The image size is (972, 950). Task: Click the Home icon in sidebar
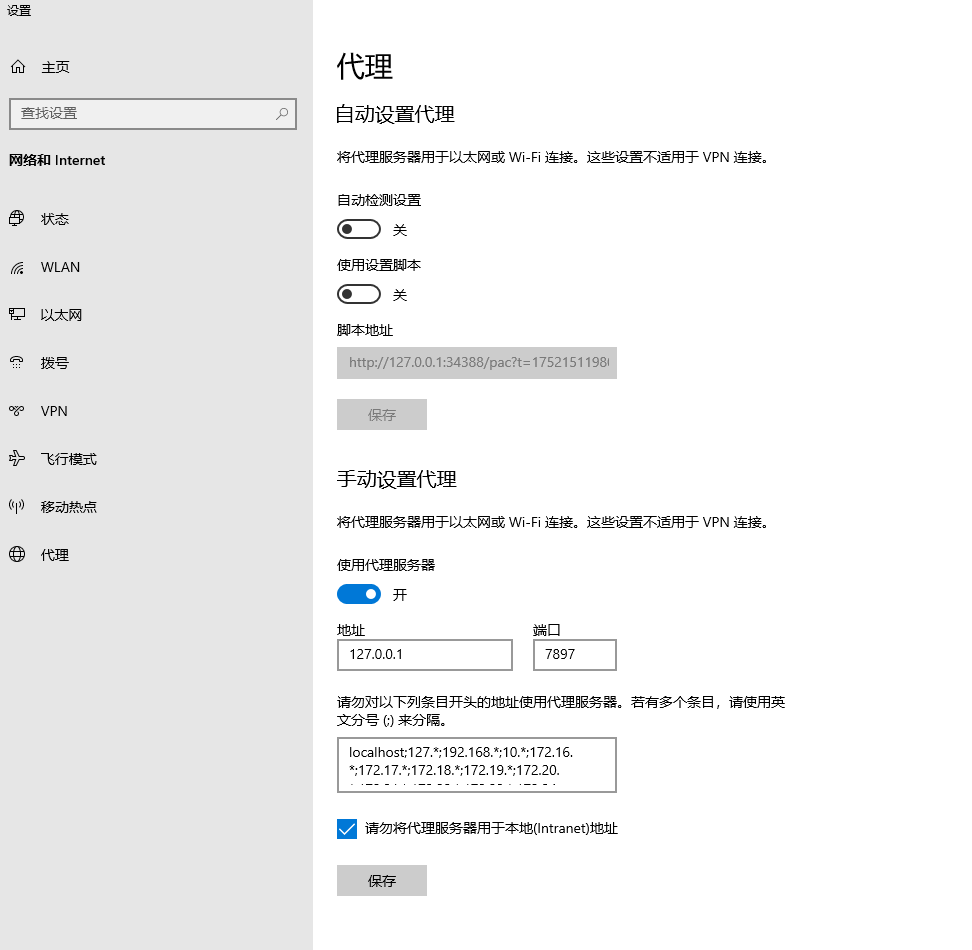[x=17, y=67]
